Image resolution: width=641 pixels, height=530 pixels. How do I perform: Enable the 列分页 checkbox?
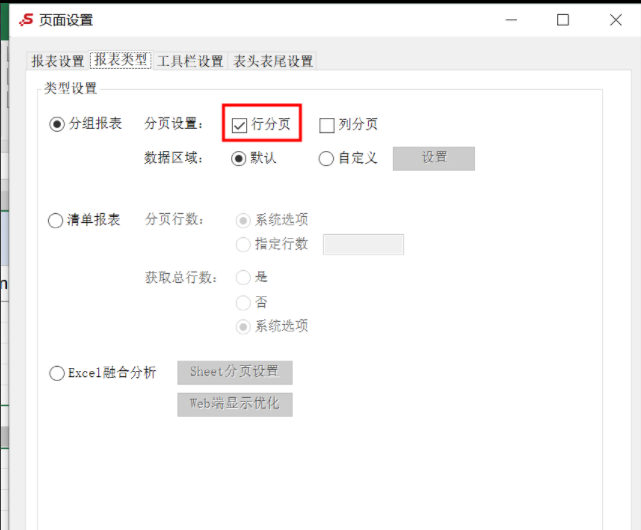click(x=327, y=125)
